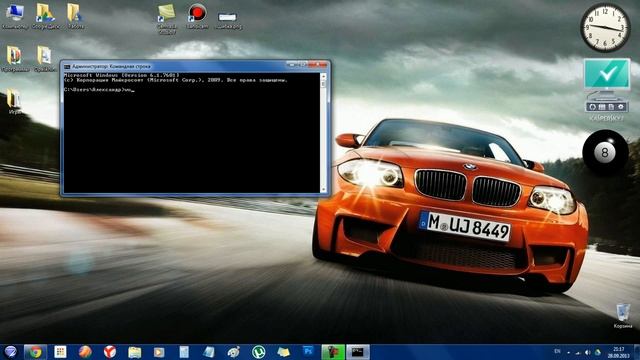Viewport: 640px width, 360px height.
Task: Click the volume speaker tray icon
Action: (x=588, y=352)
